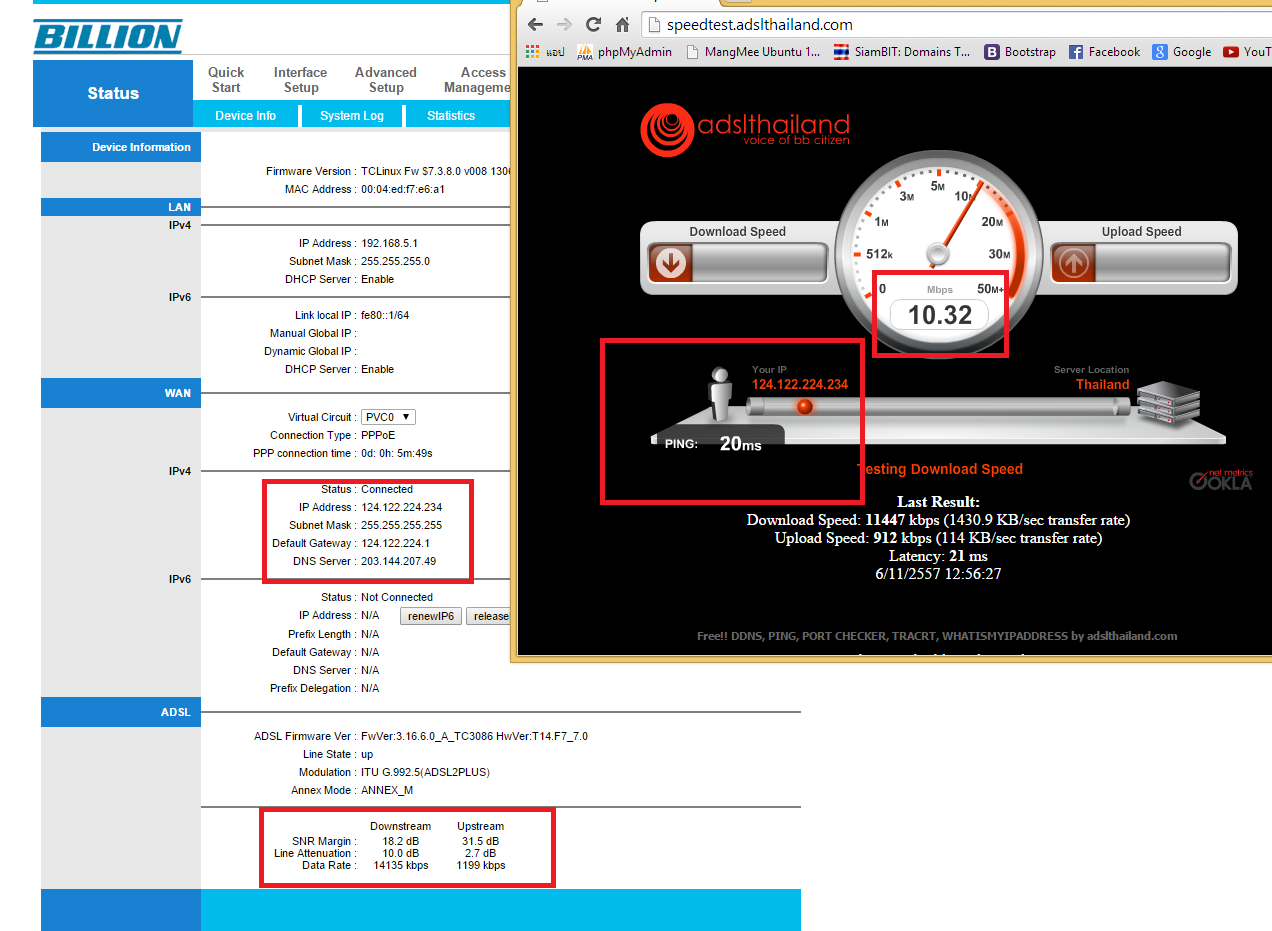Image resolution: width=1272 pixels, height=931 pixels.
Task: Switch to the System Log tab
Action: point(352,116)
